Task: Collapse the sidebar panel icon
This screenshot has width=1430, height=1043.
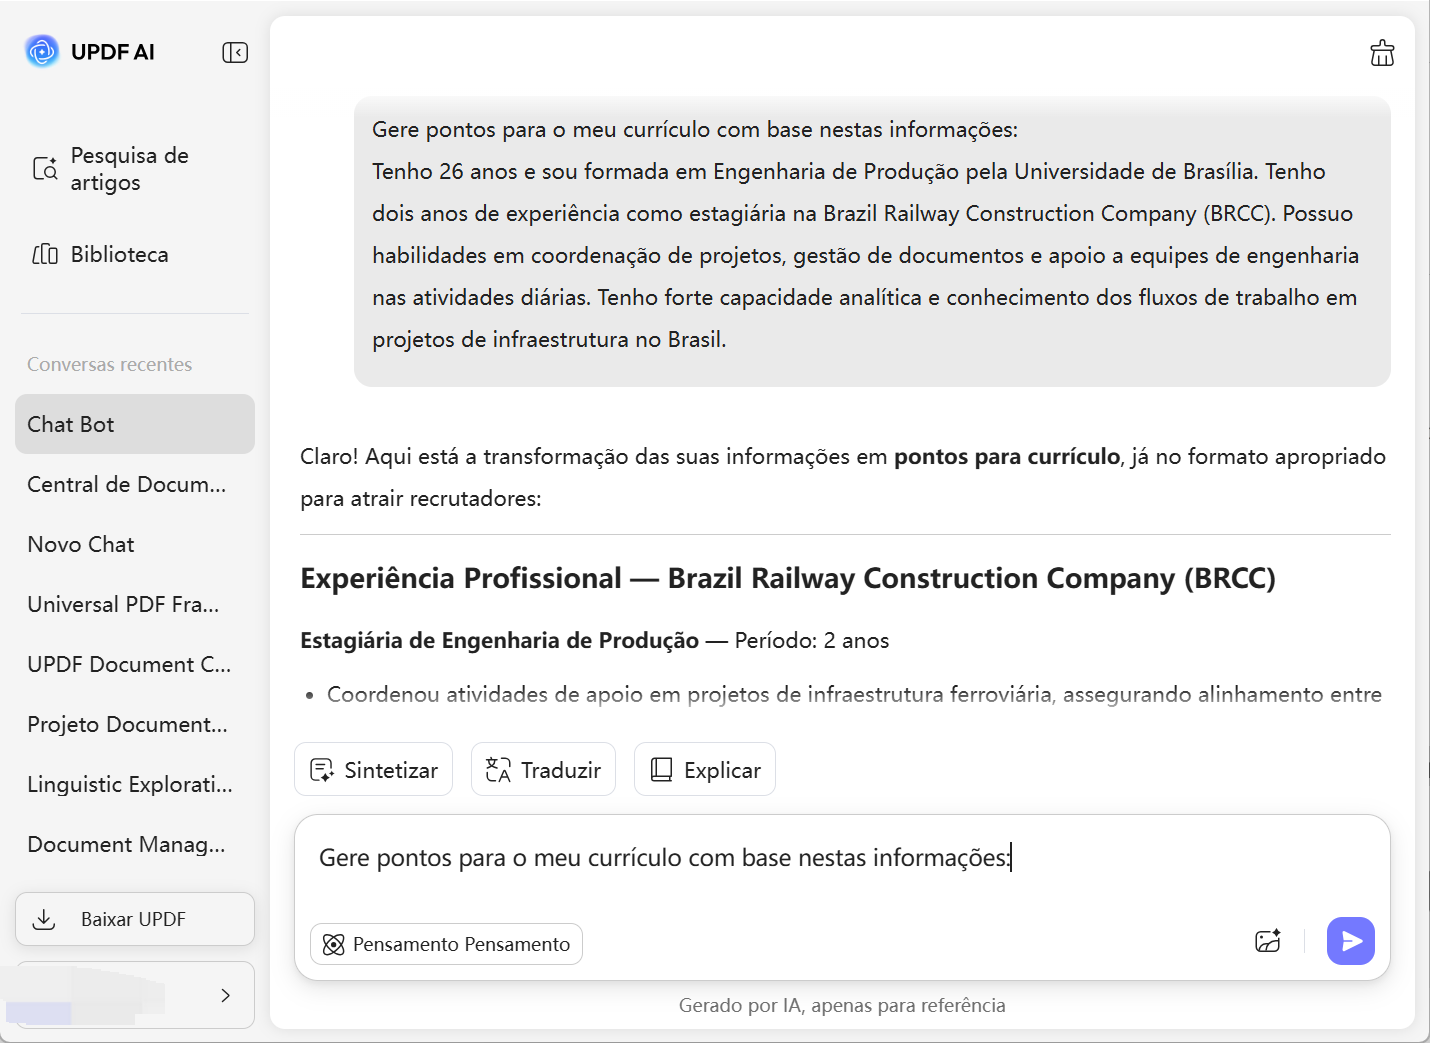Action: point(235,52)
